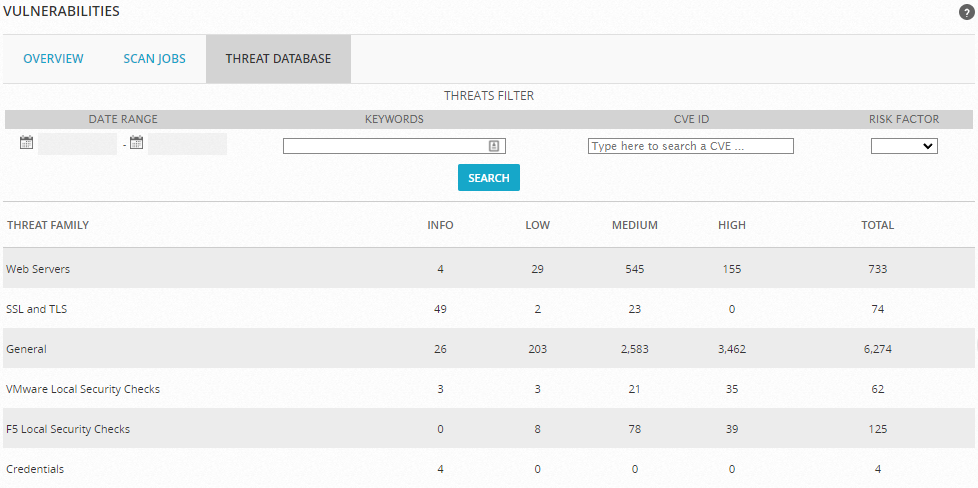Click the contact icon inside Keywords field
Screen dimensions: 978x488
tap(494, 146)
